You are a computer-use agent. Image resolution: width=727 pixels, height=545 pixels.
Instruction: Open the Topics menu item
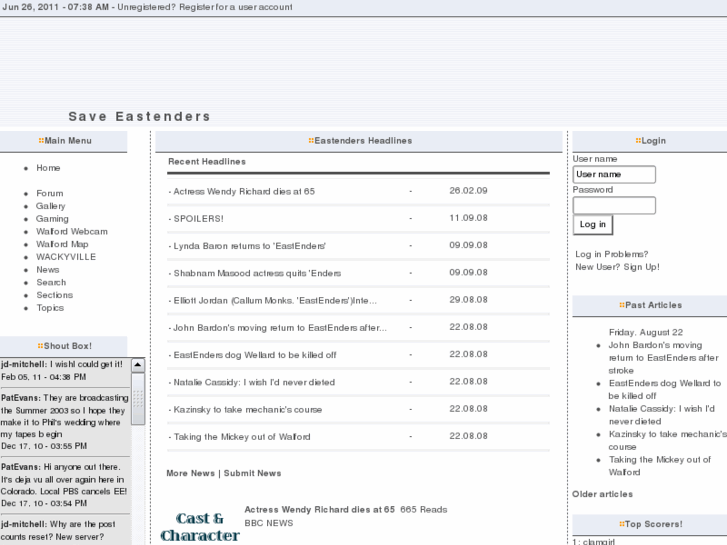[x=50, y=308]
